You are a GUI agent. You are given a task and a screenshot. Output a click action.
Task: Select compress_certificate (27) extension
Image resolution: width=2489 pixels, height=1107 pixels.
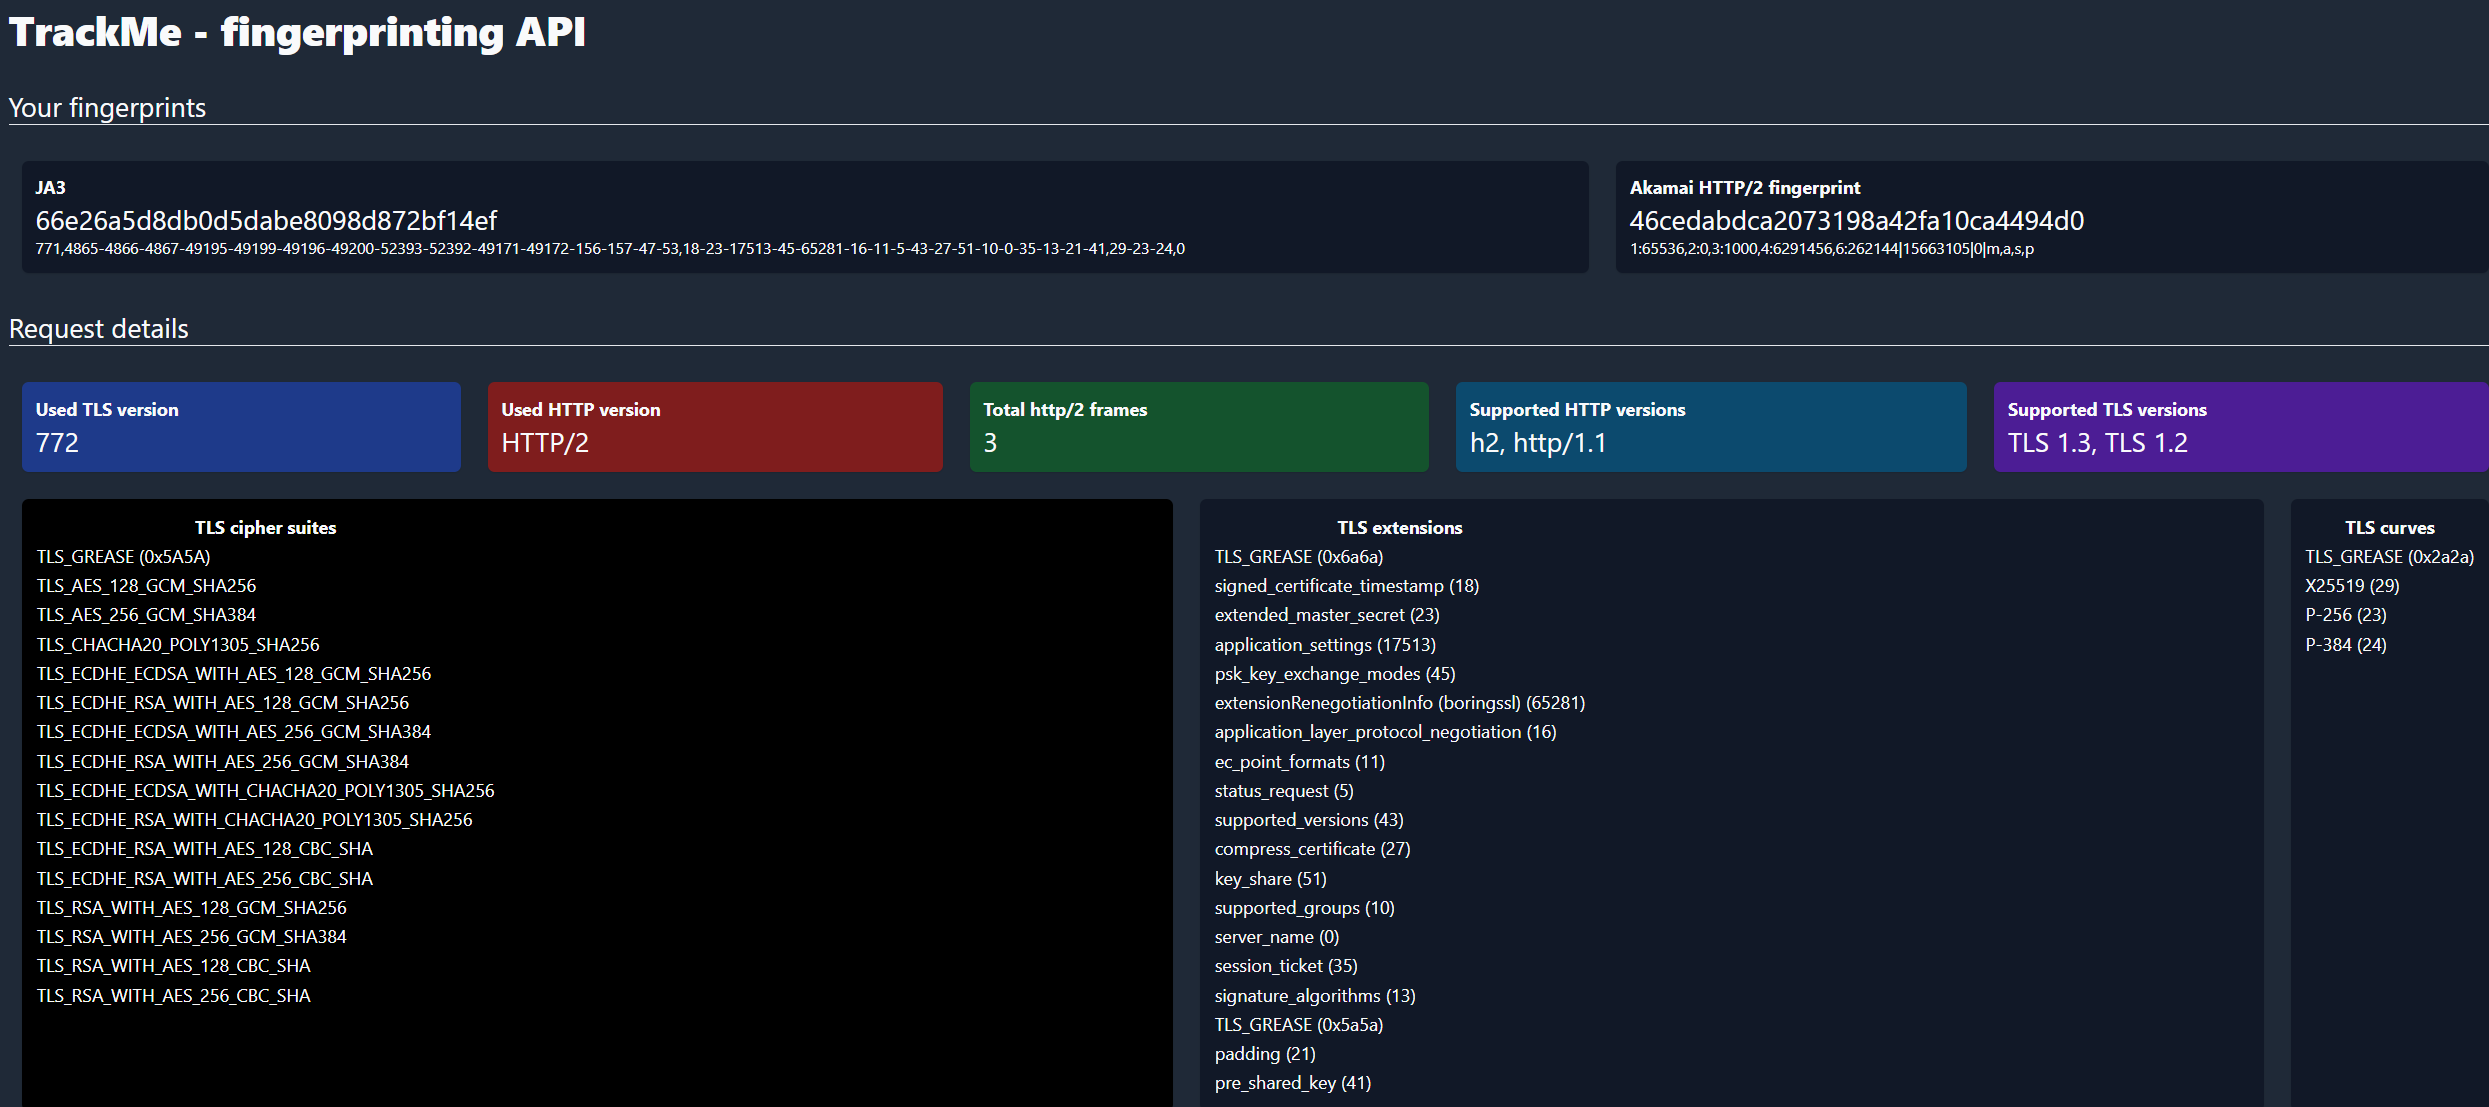coord(1312,849)
